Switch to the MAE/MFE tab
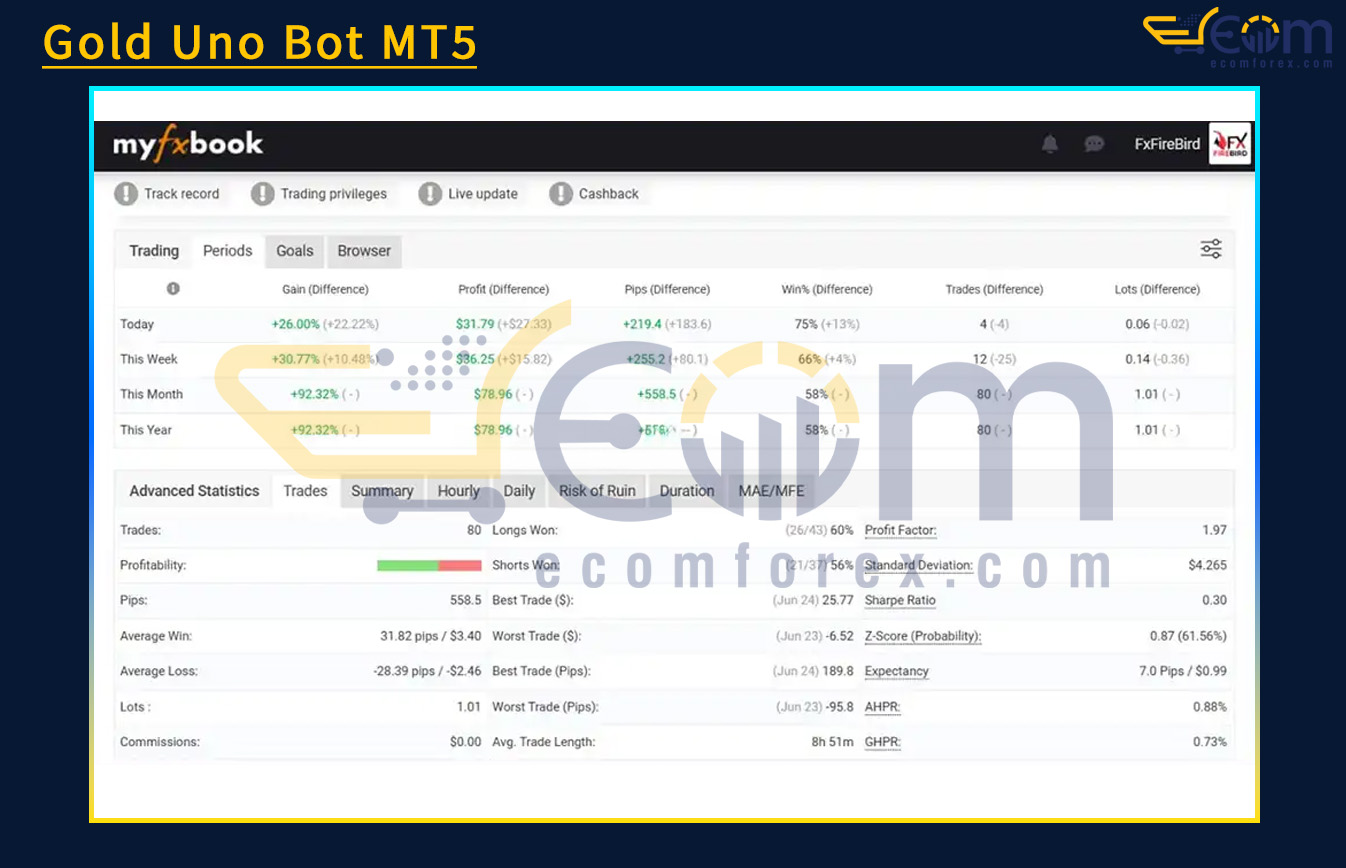The height and width of the screenshot is (868, 1346). click(771, 491)
